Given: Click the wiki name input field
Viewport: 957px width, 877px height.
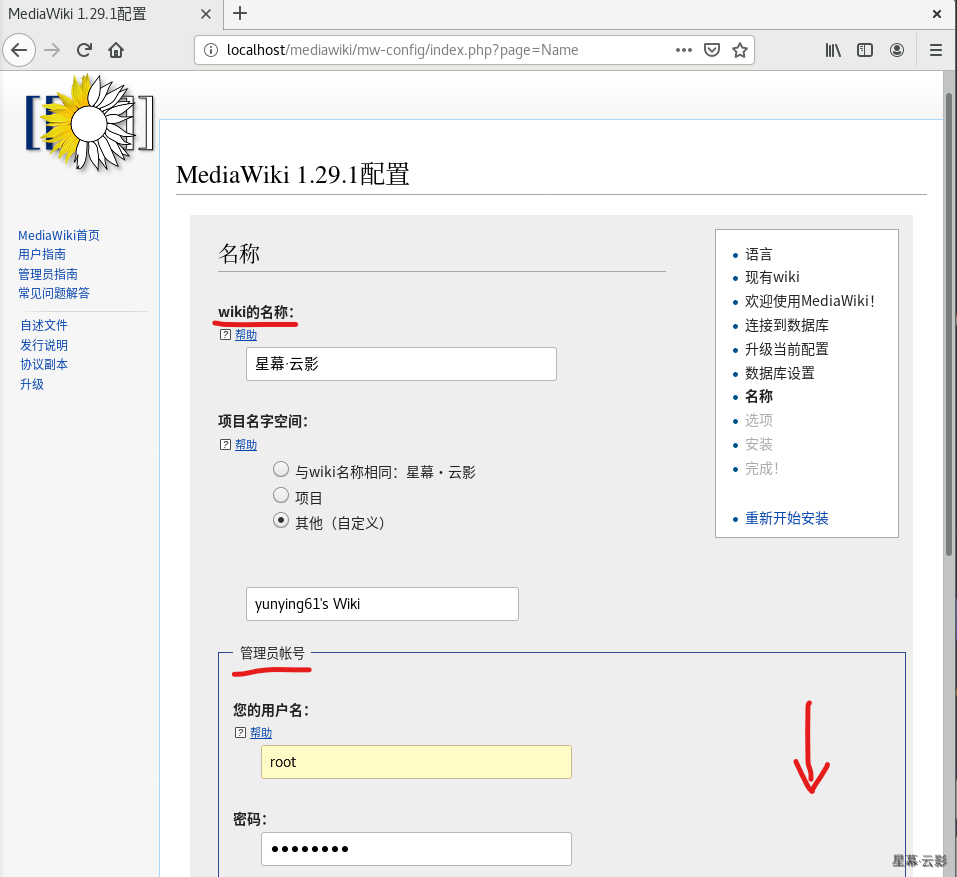Looking at the screenshot, I should [400, 364].
